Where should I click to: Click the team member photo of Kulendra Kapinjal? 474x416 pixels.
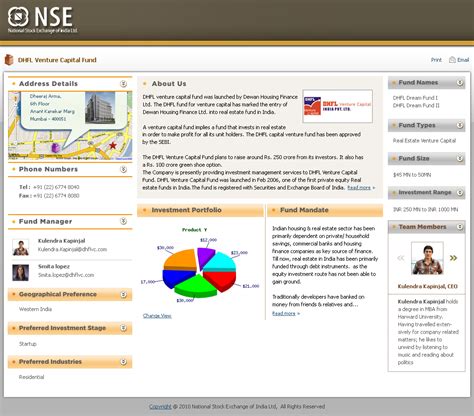(427, 259)
